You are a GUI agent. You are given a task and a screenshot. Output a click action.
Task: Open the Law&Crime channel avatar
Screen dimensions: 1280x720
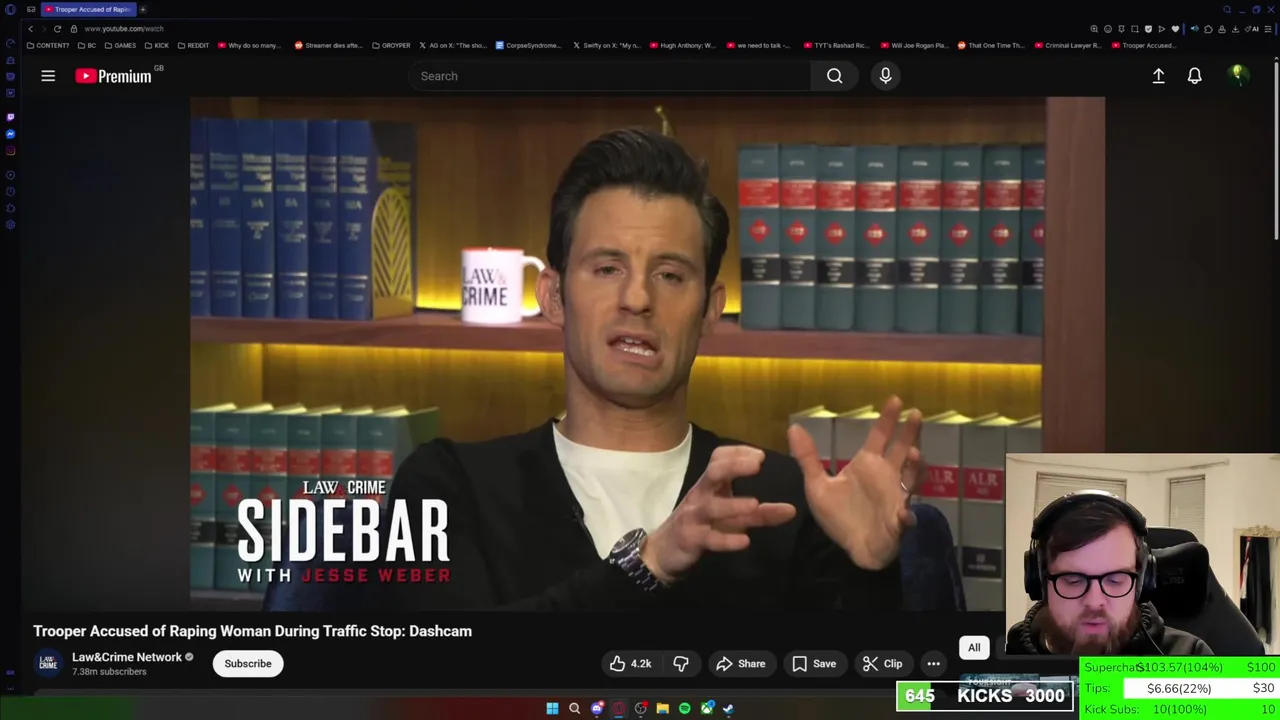coord(48,663)
